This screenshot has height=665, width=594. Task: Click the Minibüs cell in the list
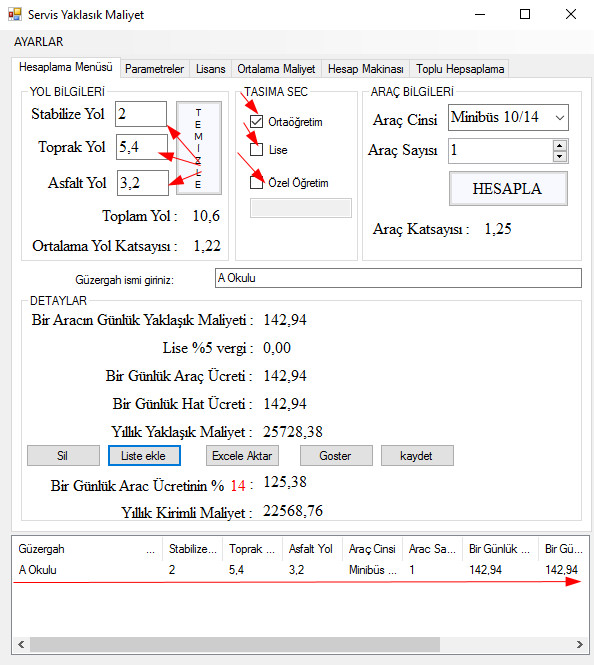click(x=372, y=570)
